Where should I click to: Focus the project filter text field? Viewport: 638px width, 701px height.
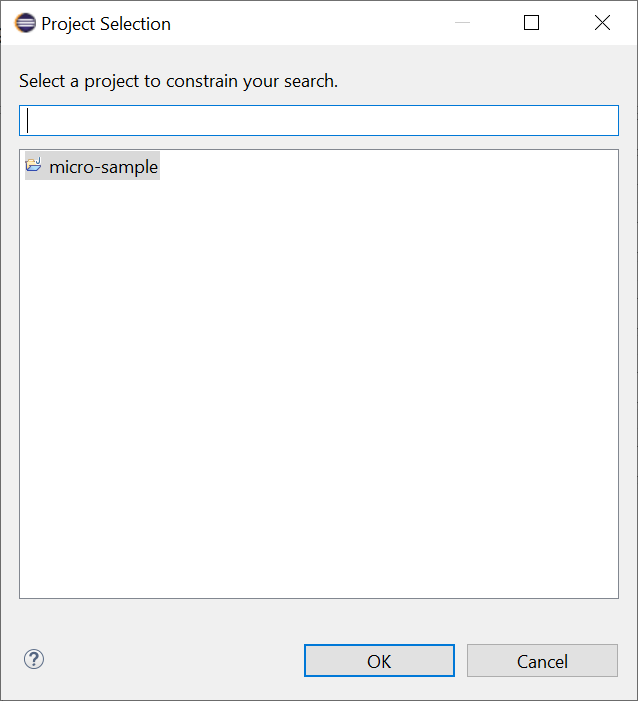pyautogui.click(x=319, y=121)
